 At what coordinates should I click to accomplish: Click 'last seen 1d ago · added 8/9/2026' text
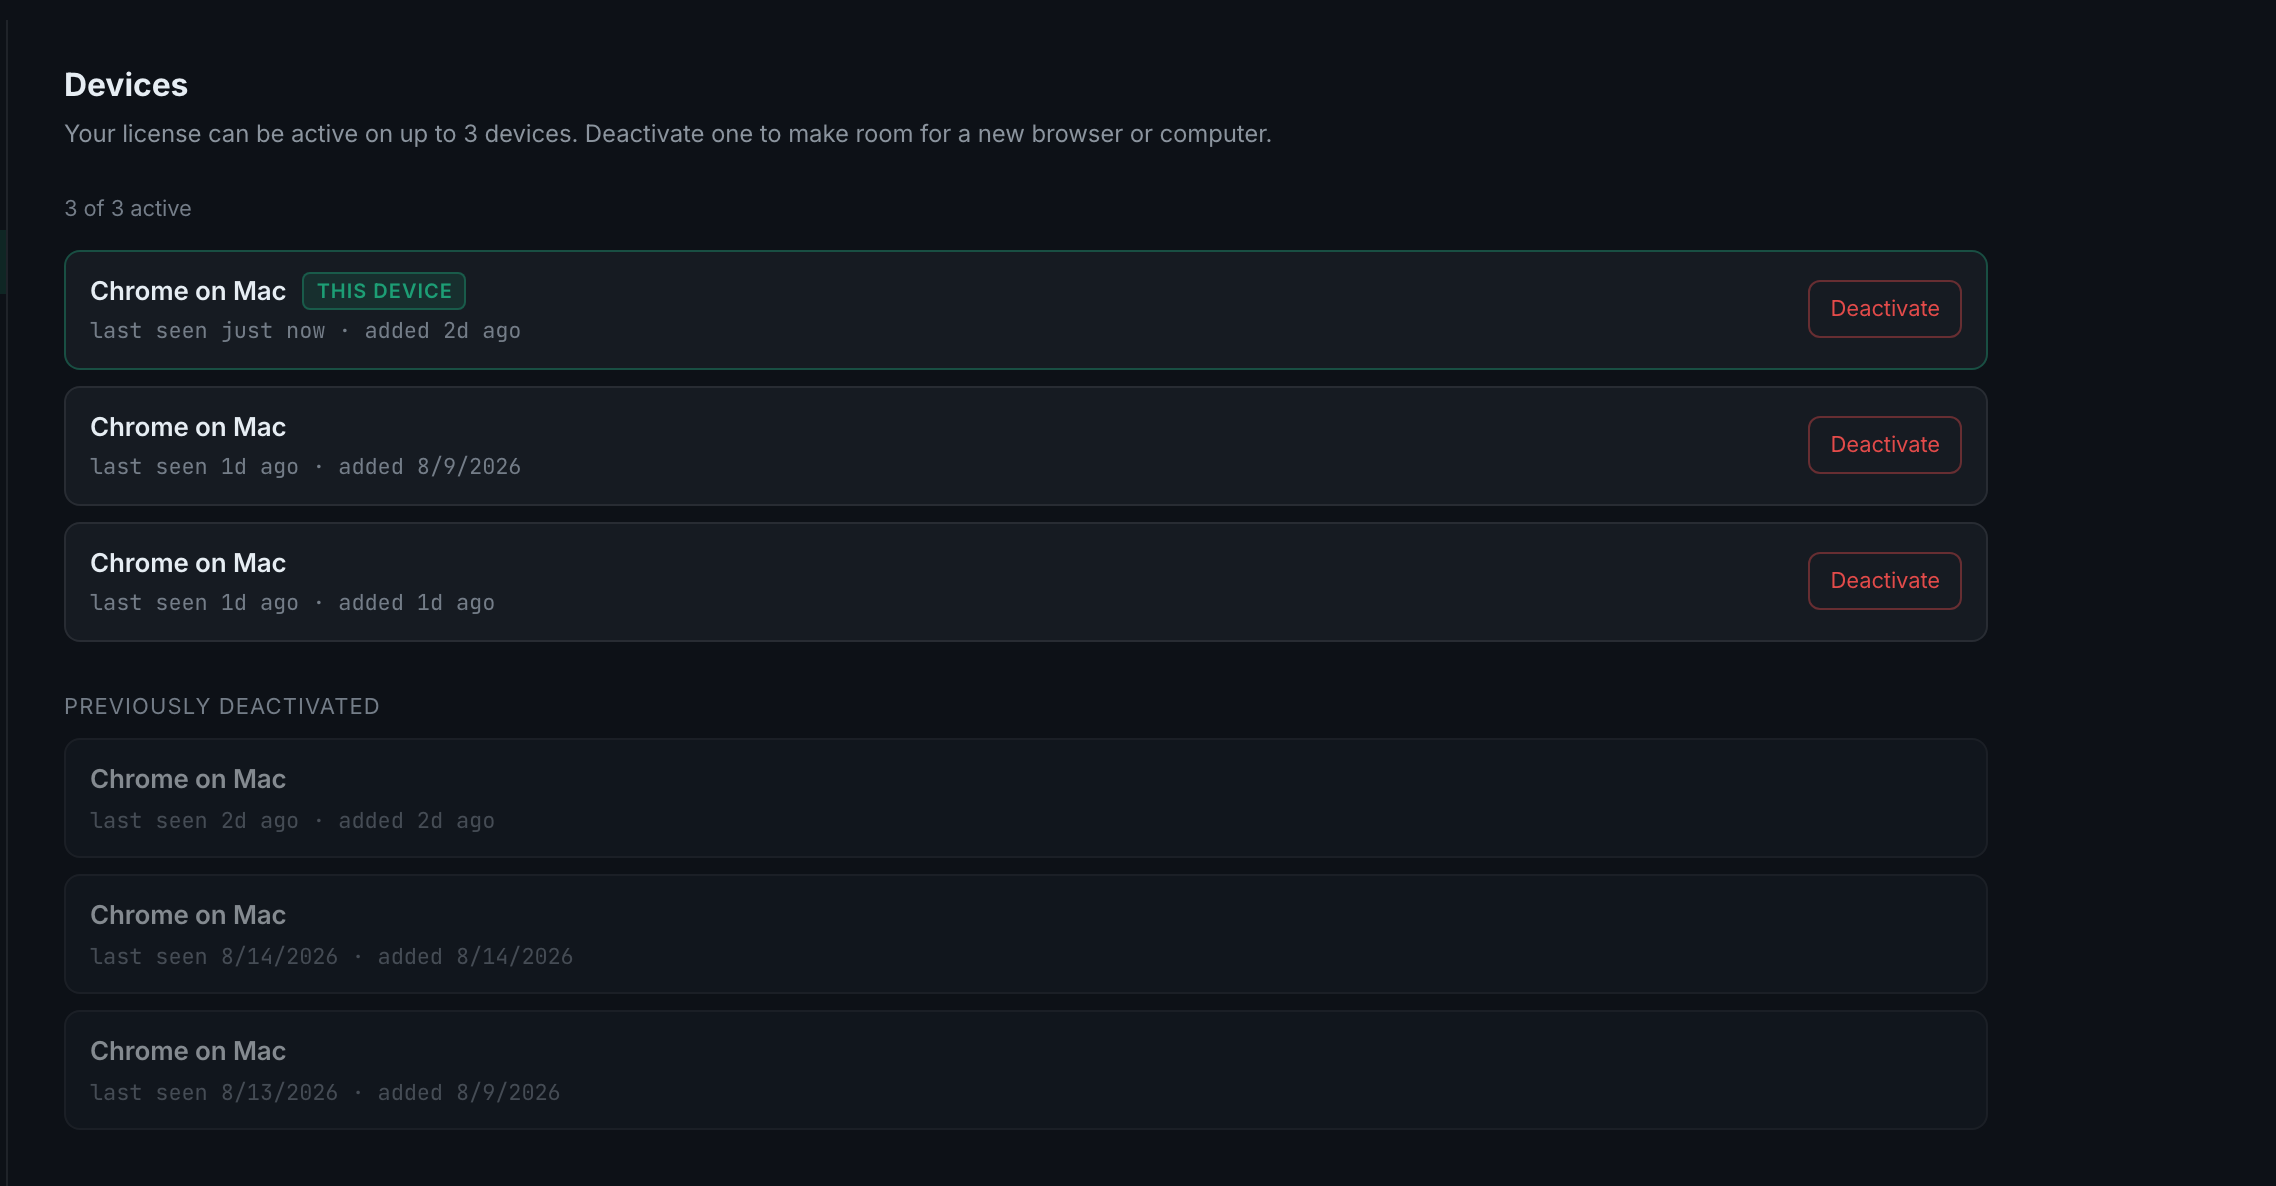pos(305,467)
